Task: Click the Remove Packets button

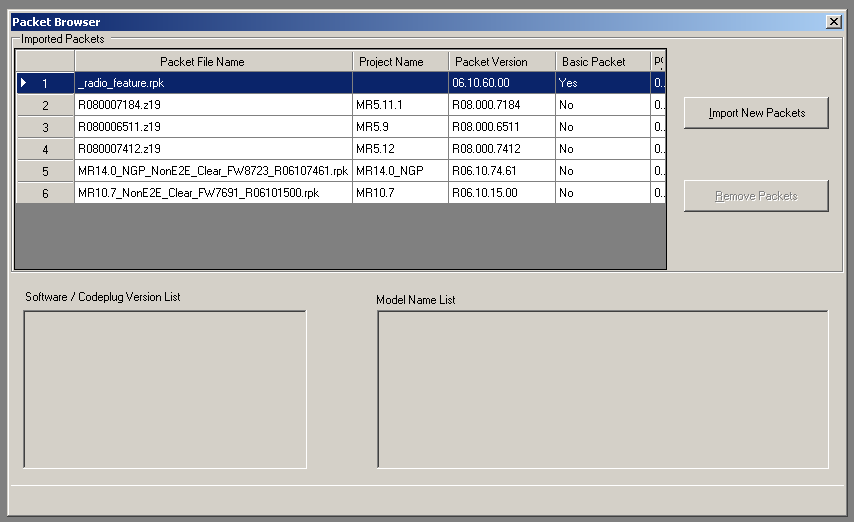Action: [756, 196]
